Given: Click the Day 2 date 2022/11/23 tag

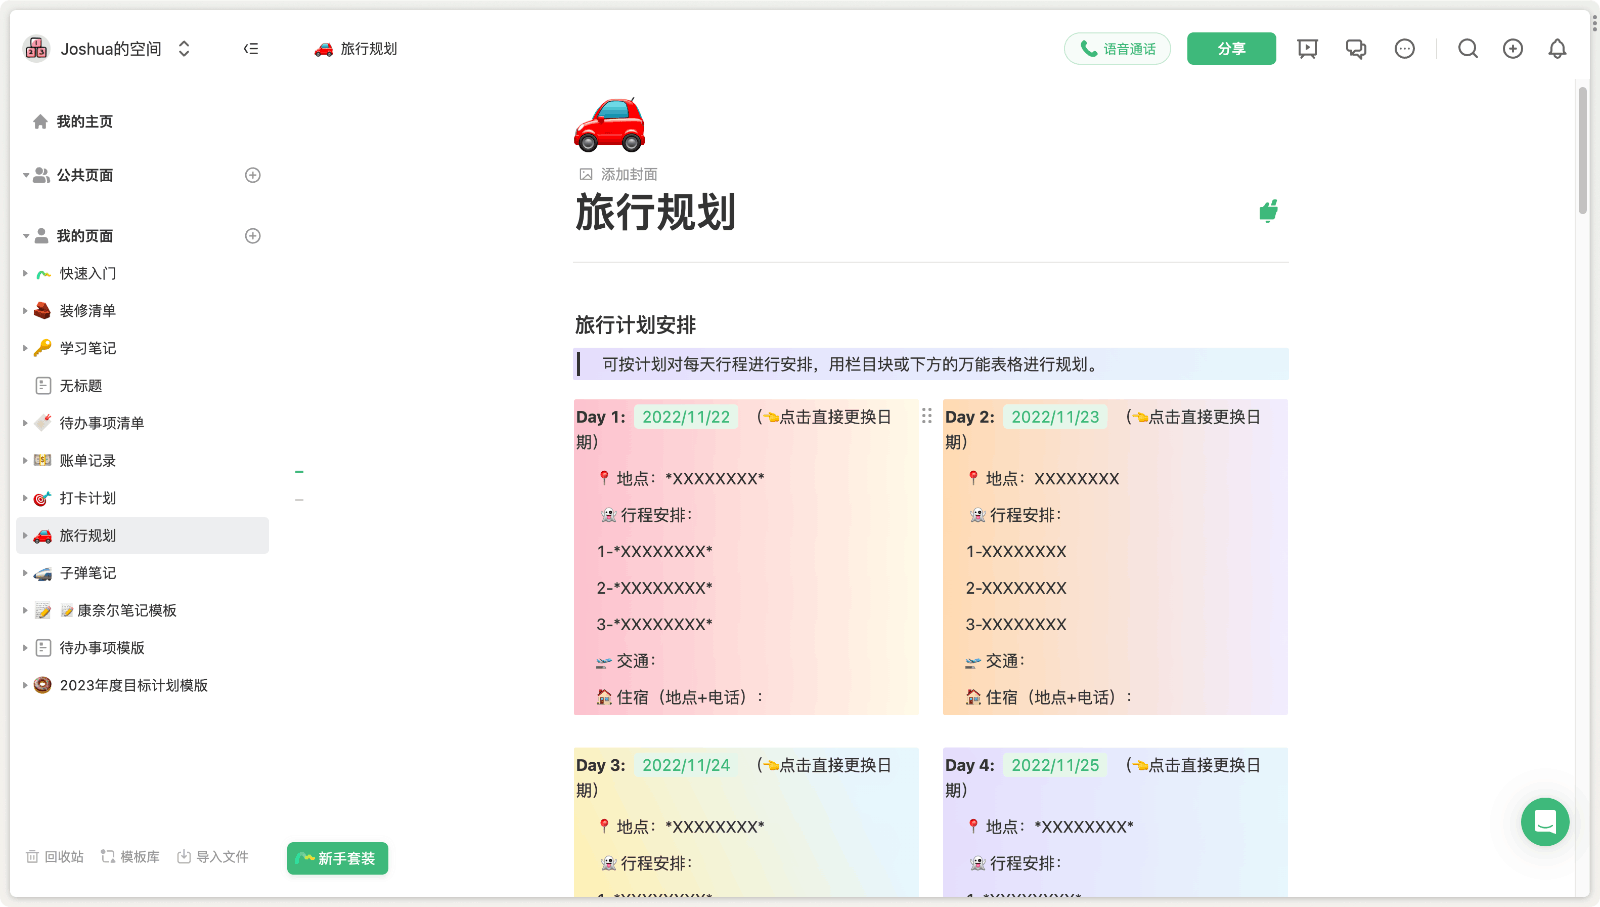Looking at the screenshot, I should (1056, 416).
